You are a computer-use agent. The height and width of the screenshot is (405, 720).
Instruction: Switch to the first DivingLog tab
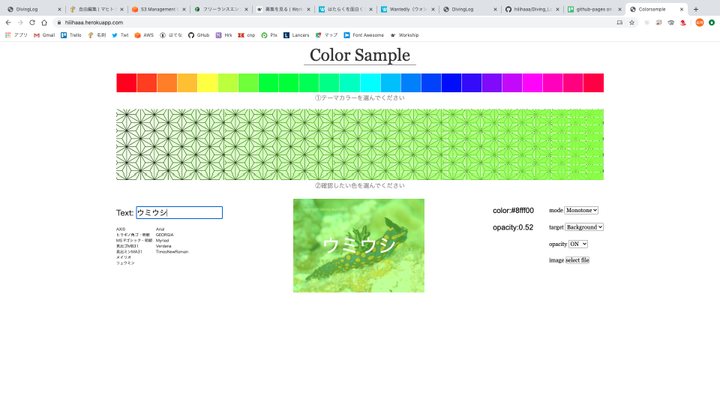(x=33, y=9)
